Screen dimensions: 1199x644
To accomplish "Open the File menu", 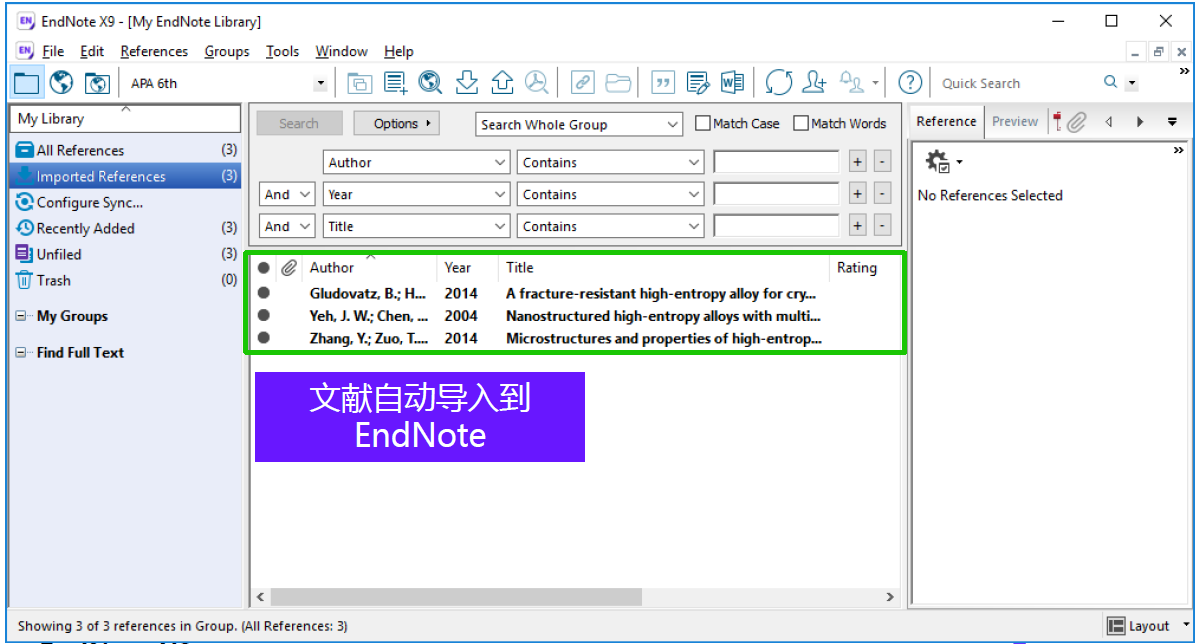I will click(53, 51).
